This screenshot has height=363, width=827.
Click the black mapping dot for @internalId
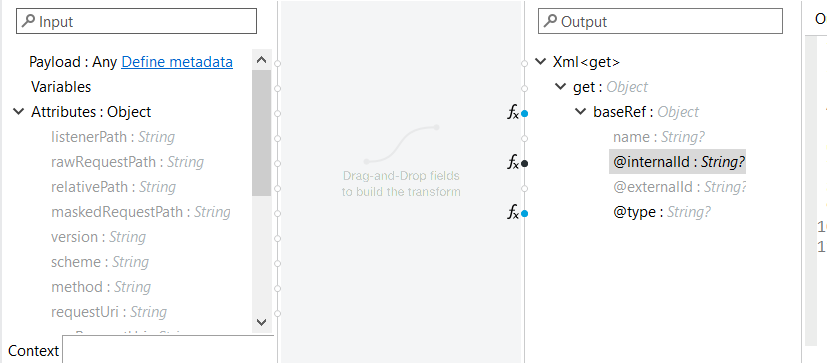524,164
